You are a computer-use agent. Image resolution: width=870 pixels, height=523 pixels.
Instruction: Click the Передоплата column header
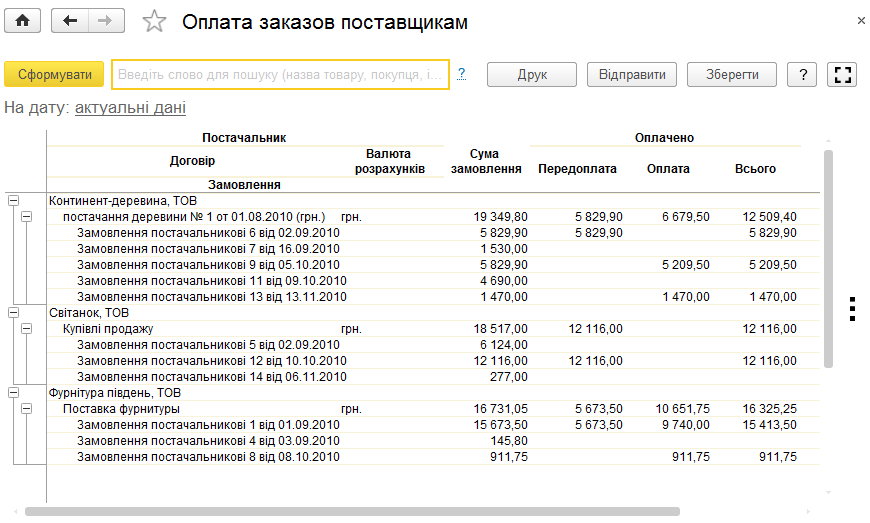(577, 169)
